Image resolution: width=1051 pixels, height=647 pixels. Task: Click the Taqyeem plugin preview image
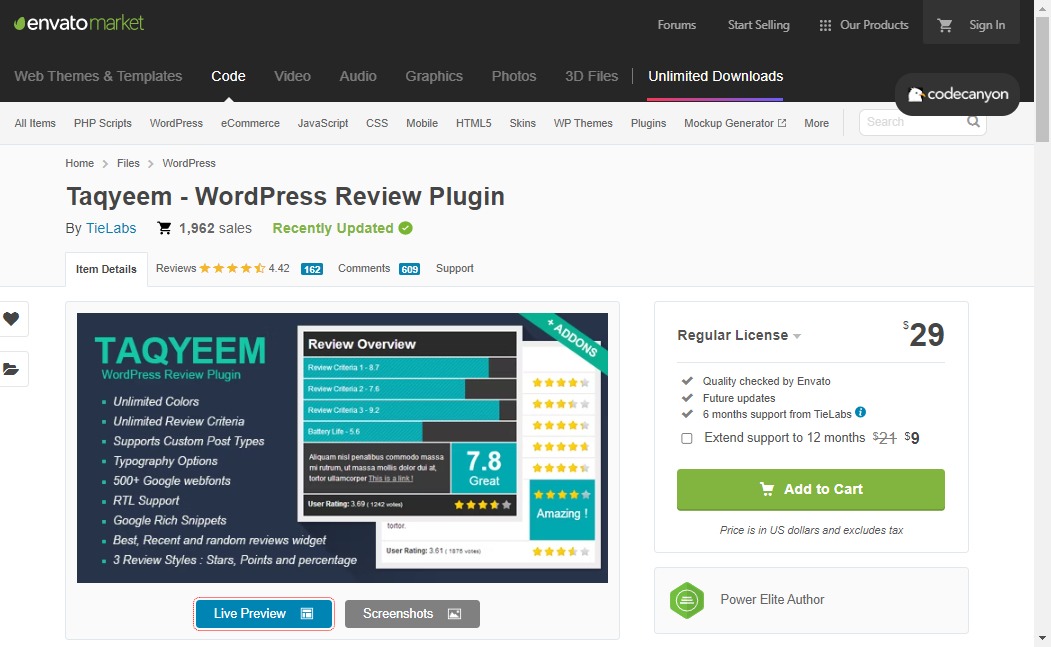[x=343, y=448]
